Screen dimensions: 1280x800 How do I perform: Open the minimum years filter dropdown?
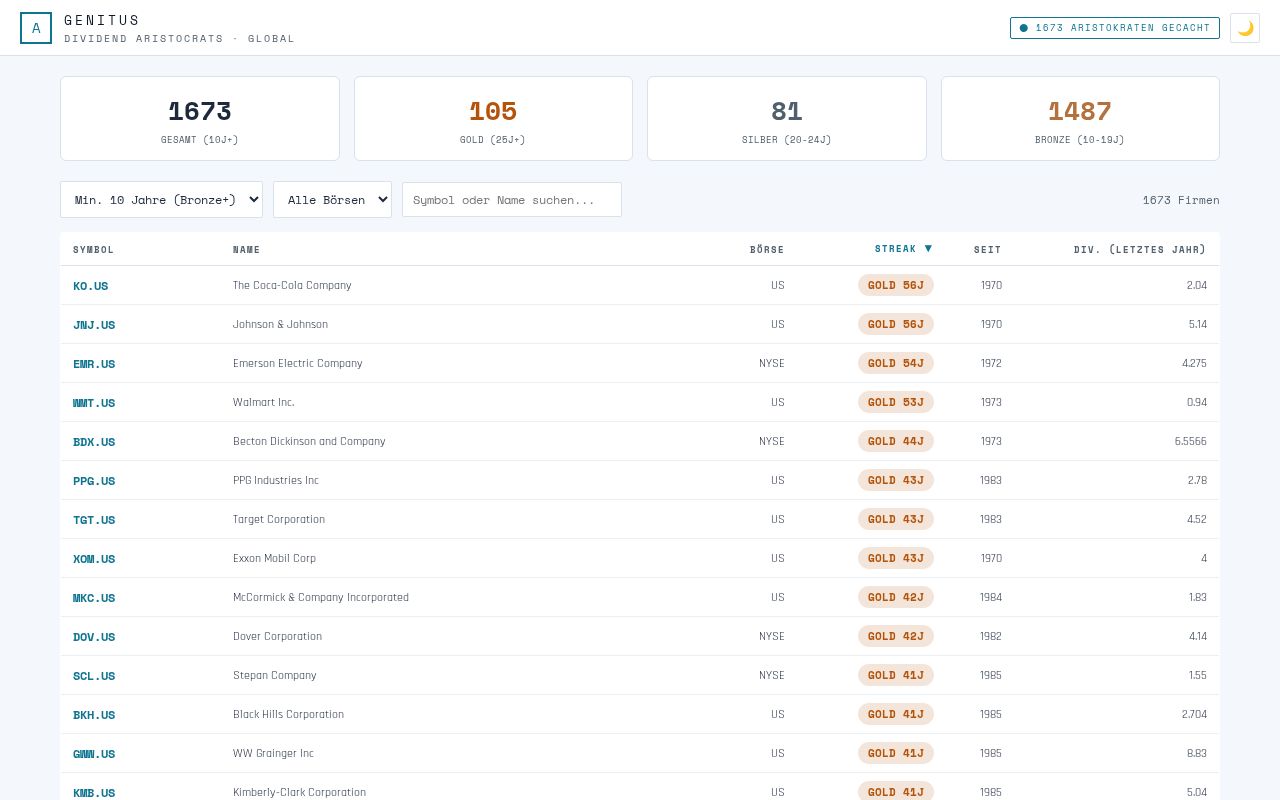point(161,199)
